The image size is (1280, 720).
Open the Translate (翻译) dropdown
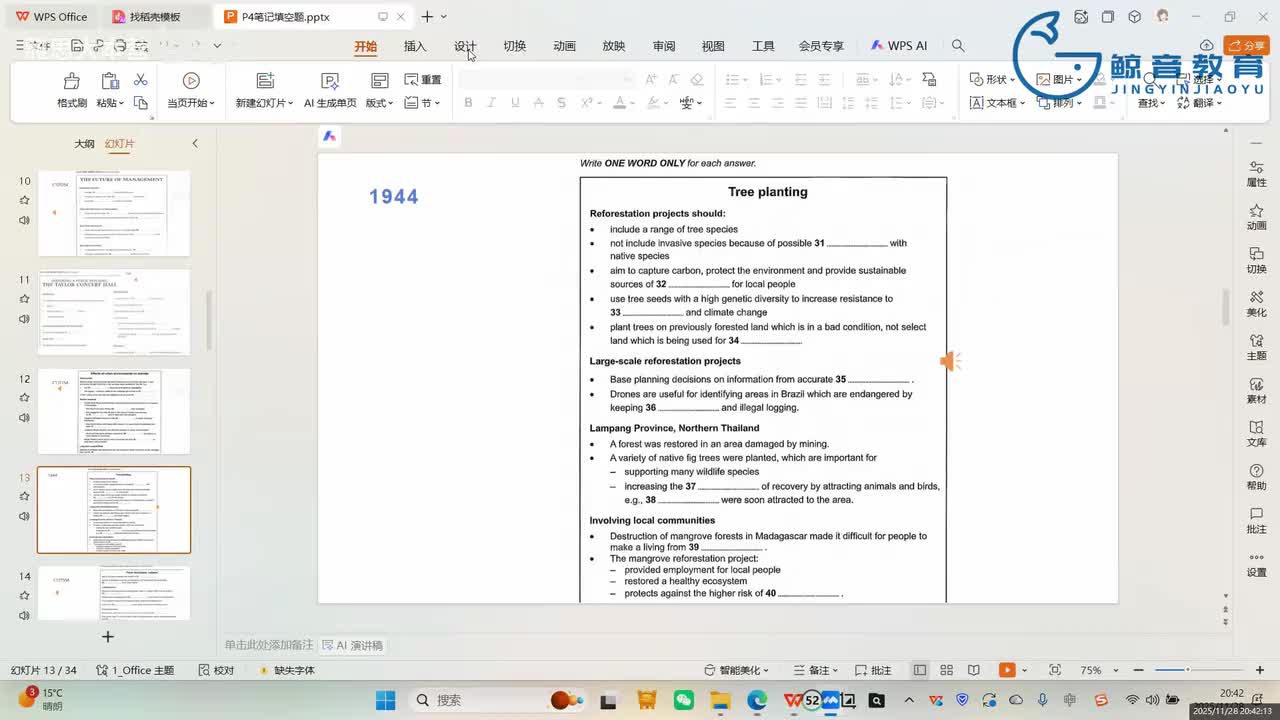click(1198, 103)
